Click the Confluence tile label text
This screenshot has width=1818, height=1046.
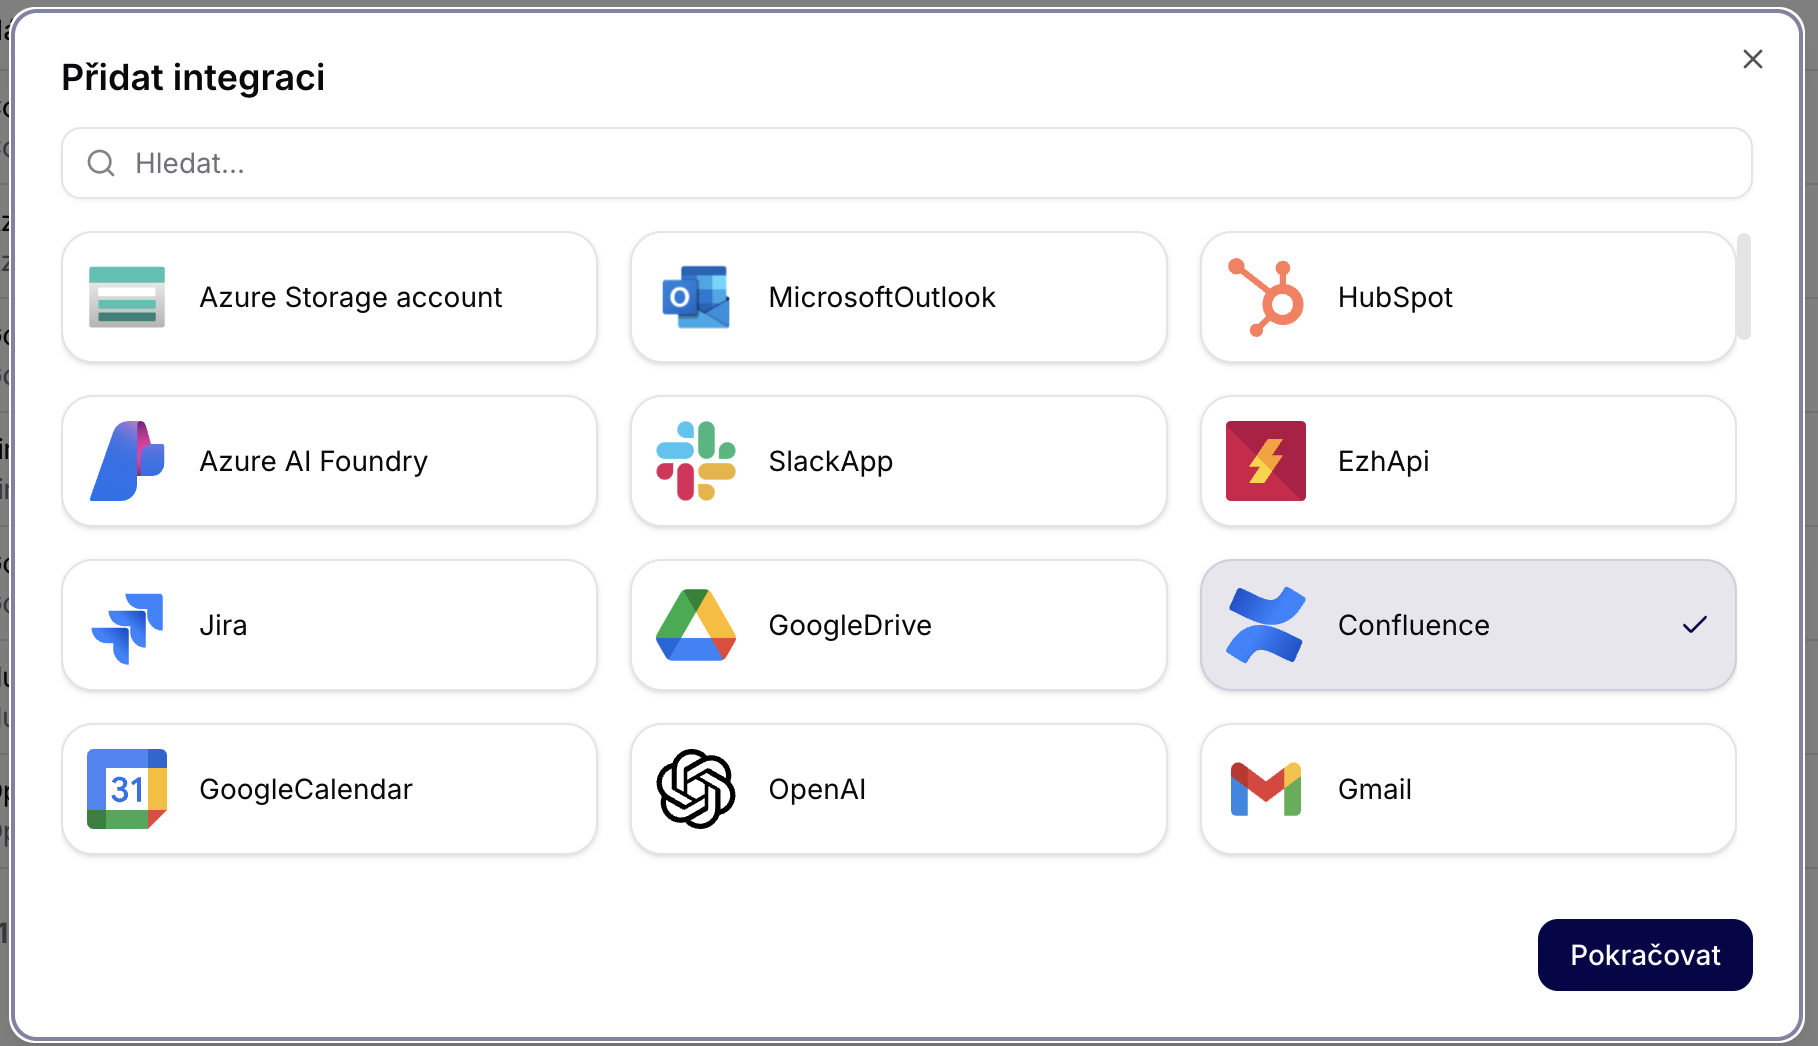1413,625
